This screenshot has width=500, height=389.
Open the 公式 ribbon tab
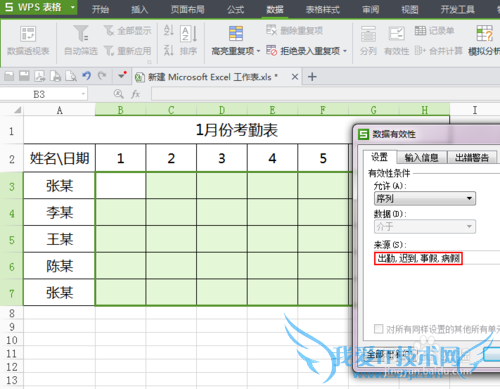pyautogui.click(x=235, y=9)
